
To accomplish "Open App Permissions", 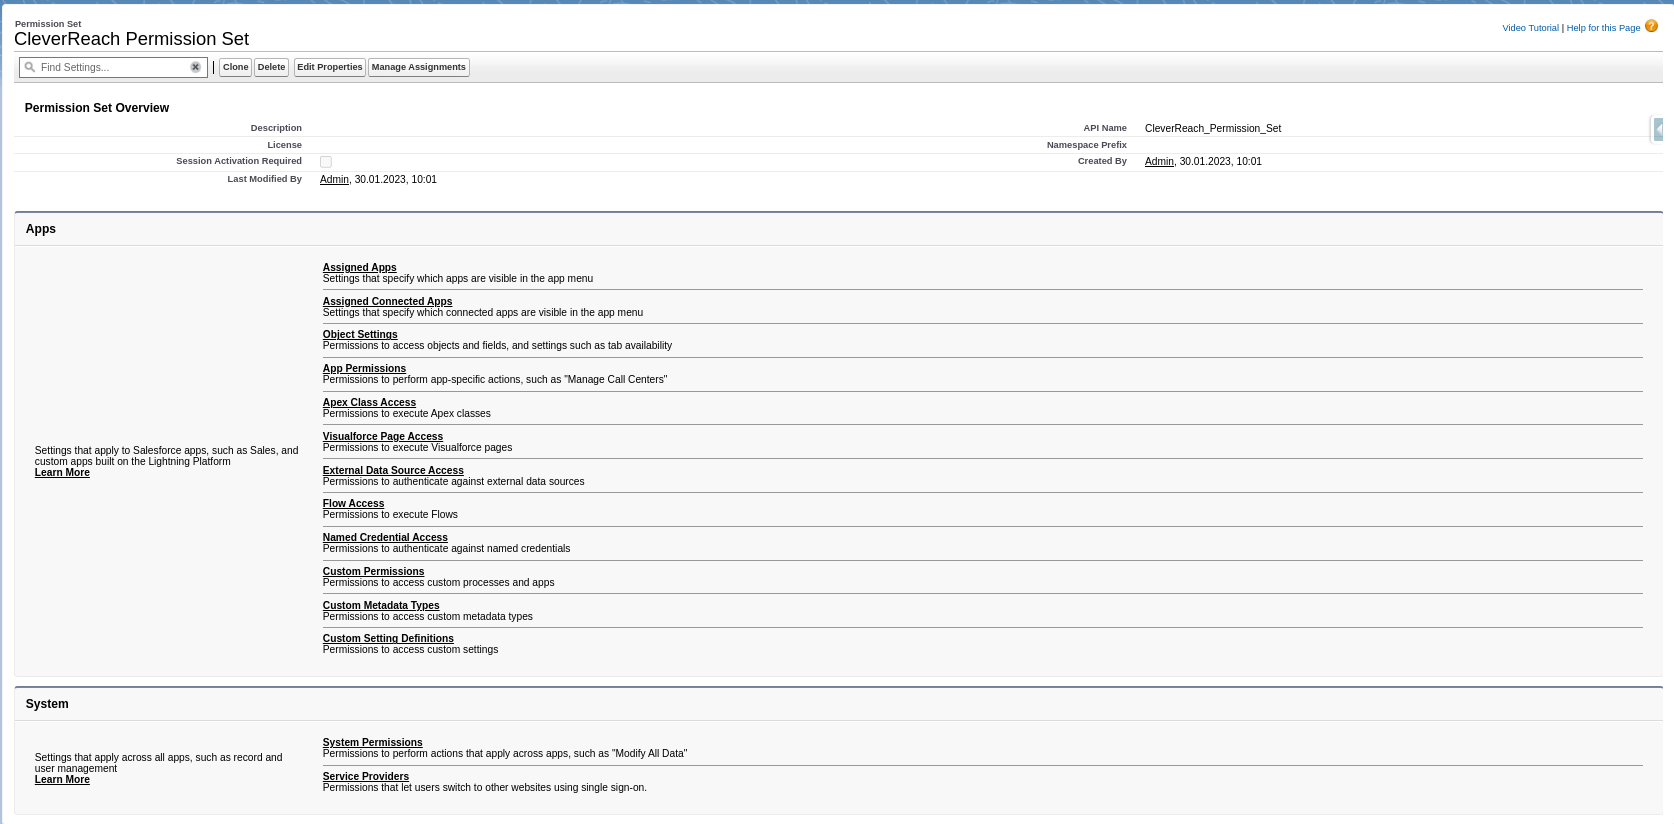I will (364, 369).
